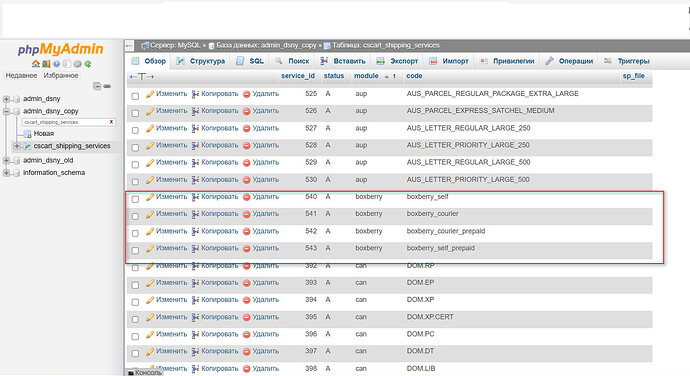Collapse the top panel with the arrow button
Screen dimensions: 690x376
pos(129,45)
